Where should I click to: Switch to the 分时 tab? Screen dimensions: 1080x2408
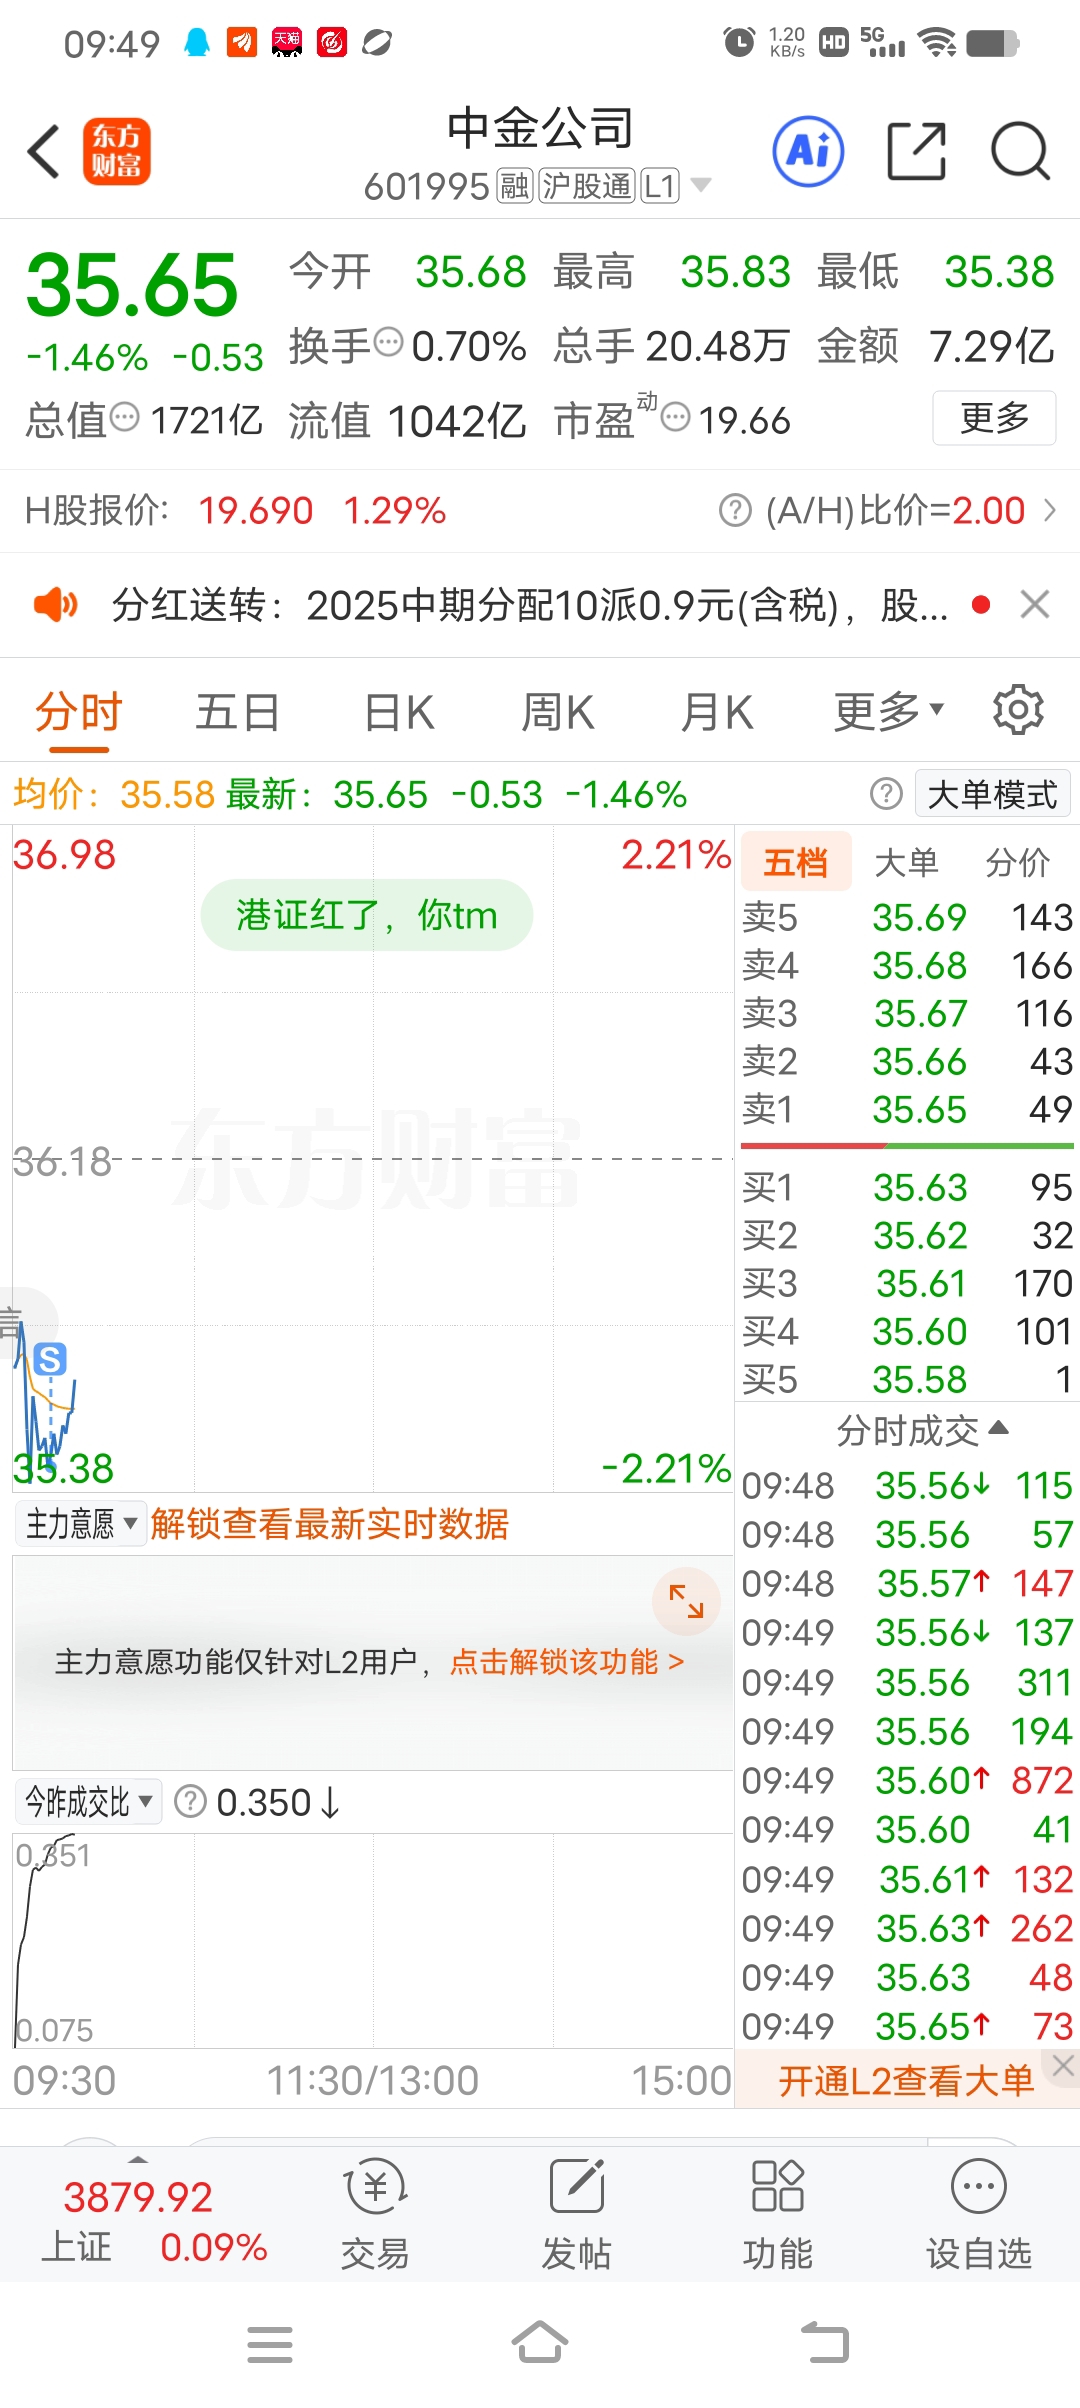click(78, 714)
